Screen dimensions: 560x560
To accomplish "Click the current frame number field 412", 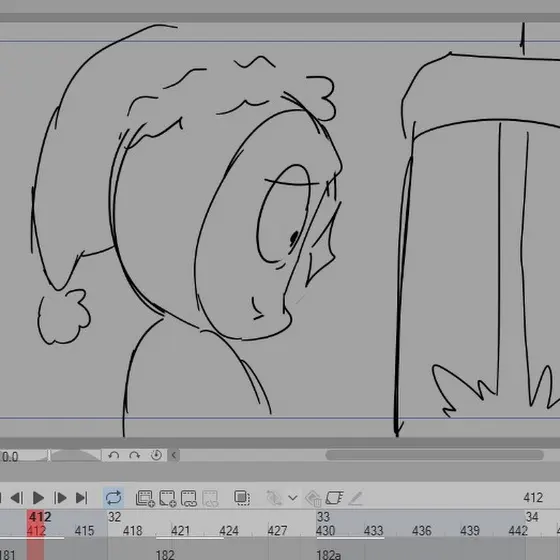I will click(533, 498).
